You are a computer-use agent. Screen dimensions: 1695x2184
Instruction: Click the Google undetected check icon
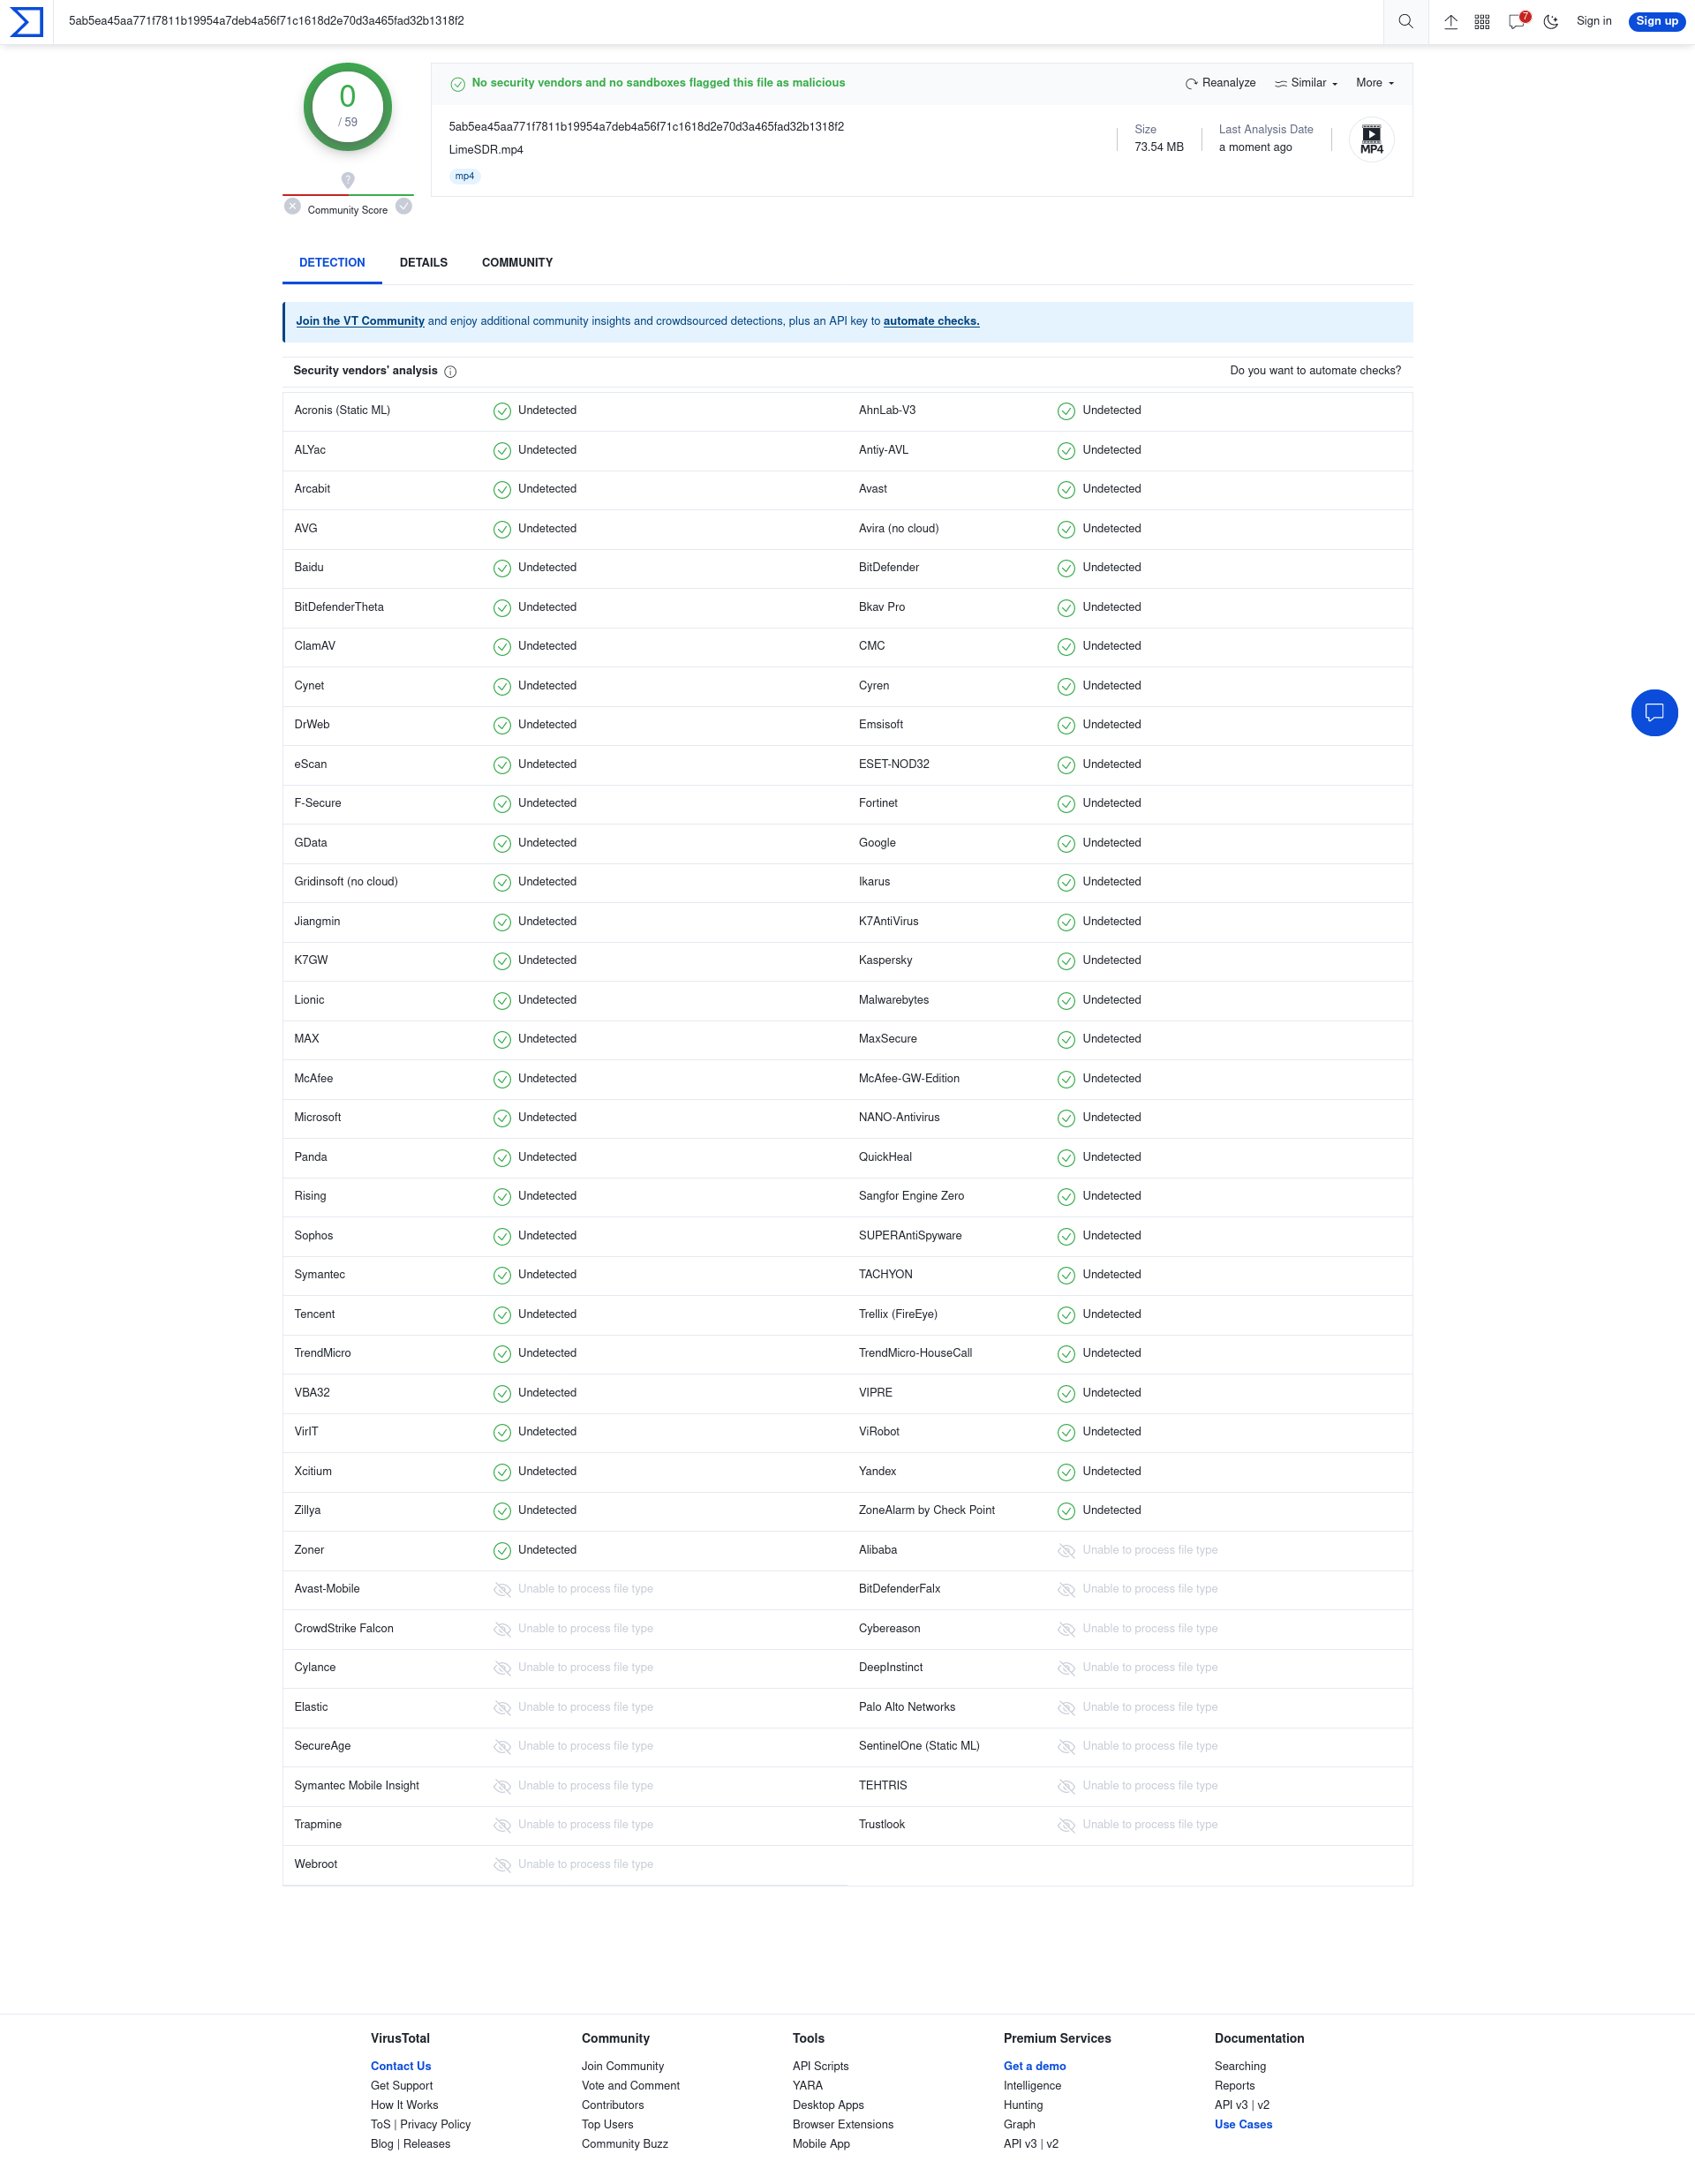(1066, 843)
